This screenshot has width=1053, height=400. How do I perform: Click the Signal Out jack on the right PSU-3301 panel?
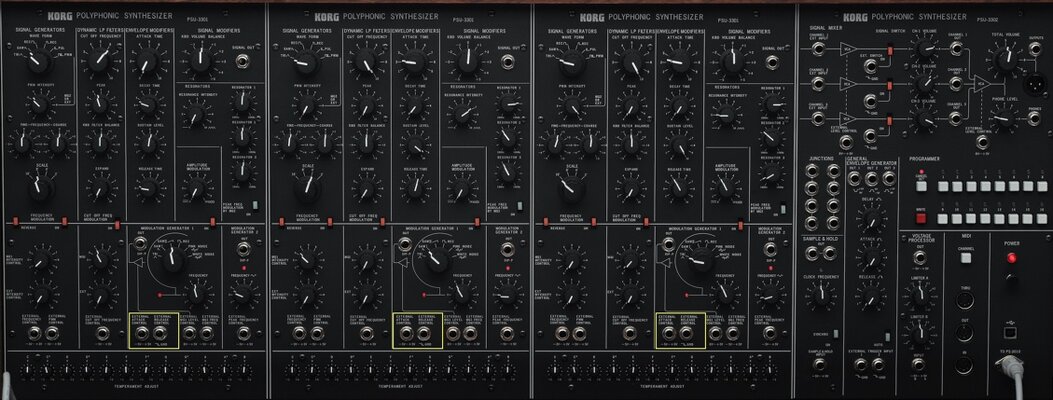772,62
